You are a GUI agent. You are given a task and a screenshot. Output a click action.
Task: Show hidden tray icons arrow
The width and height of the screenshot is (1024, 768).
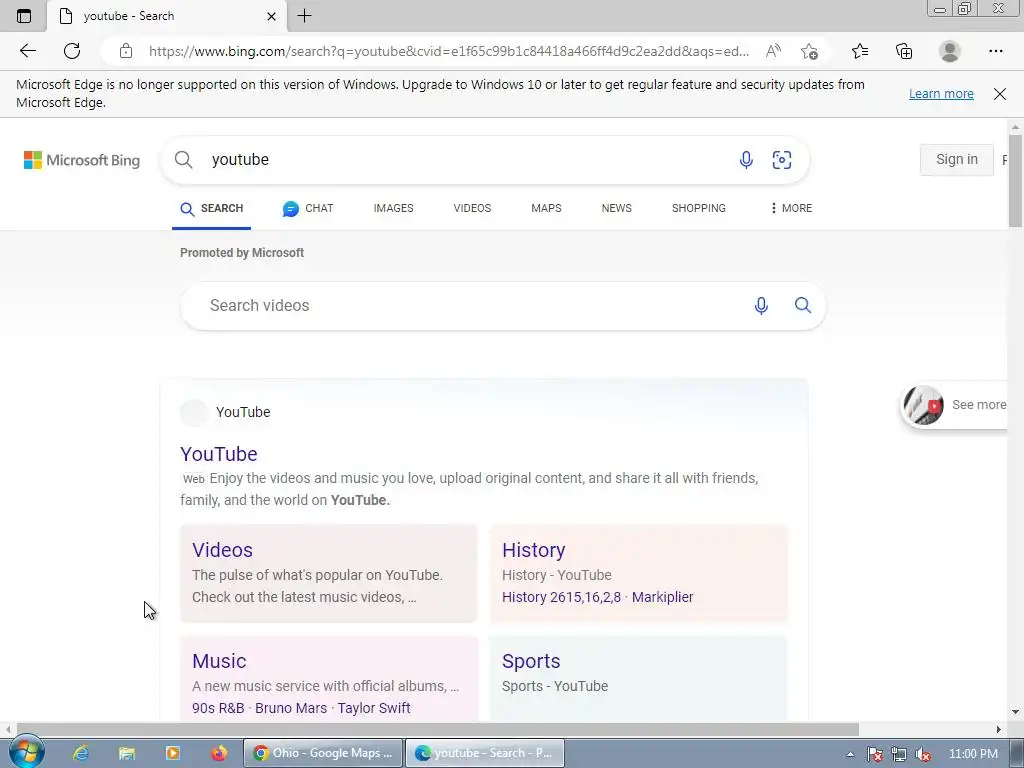850,754
